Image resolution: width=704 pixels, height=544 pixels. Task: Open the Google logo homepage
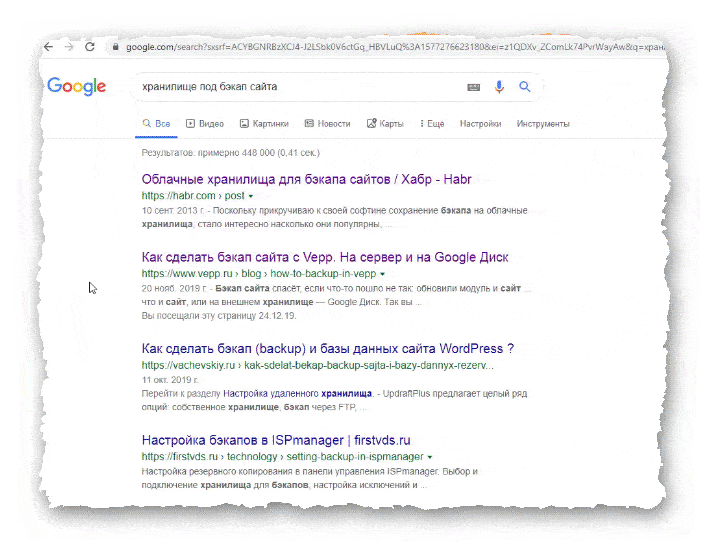click(76, 86)
